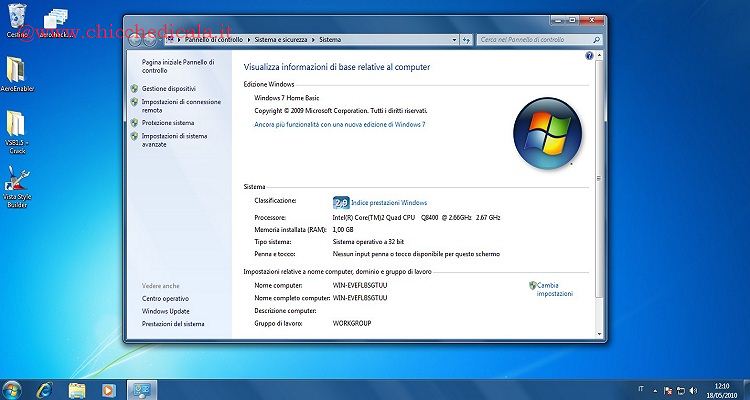
Task: Expand the address bar history dropdown arrow
Action: click(454, 39)
